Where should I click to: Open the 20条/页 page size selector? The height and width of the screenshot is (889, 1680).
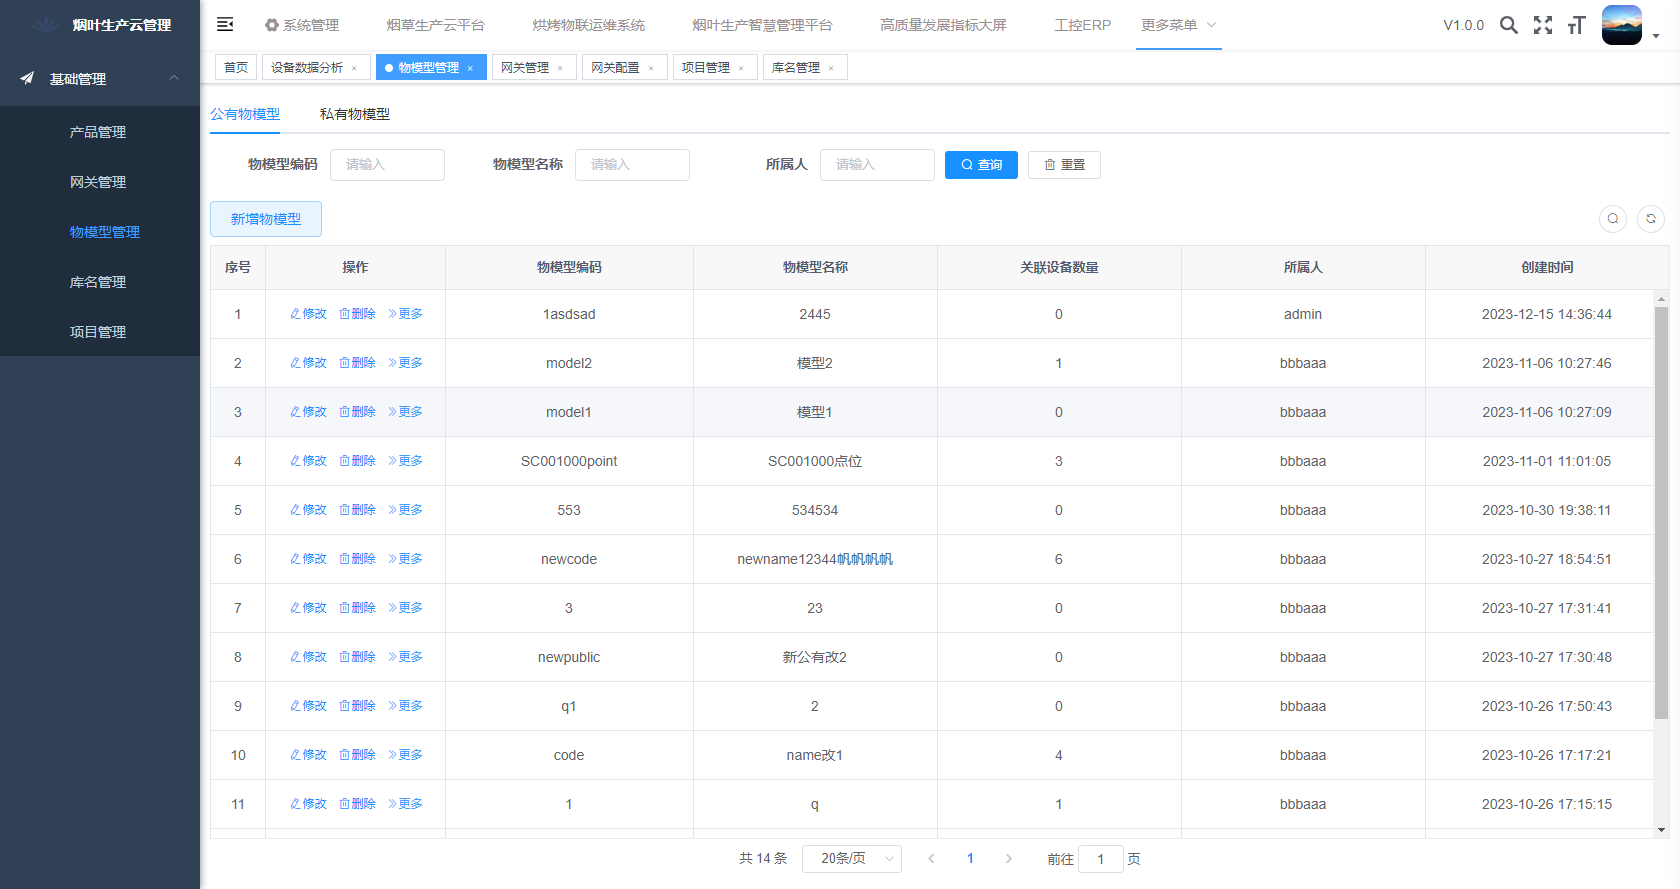pos(851,859)
